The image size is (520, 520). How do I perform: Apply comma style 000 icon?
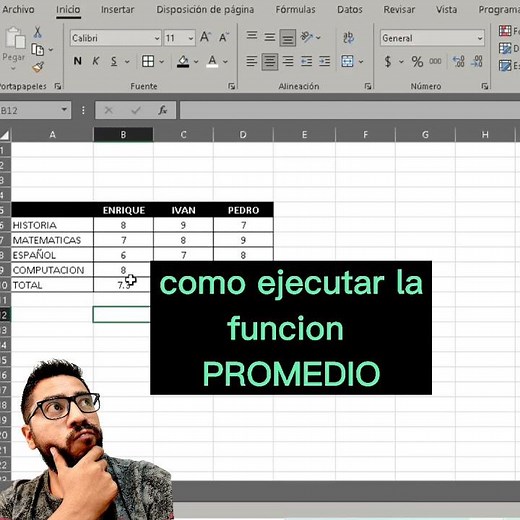click(x=435, y=61)
